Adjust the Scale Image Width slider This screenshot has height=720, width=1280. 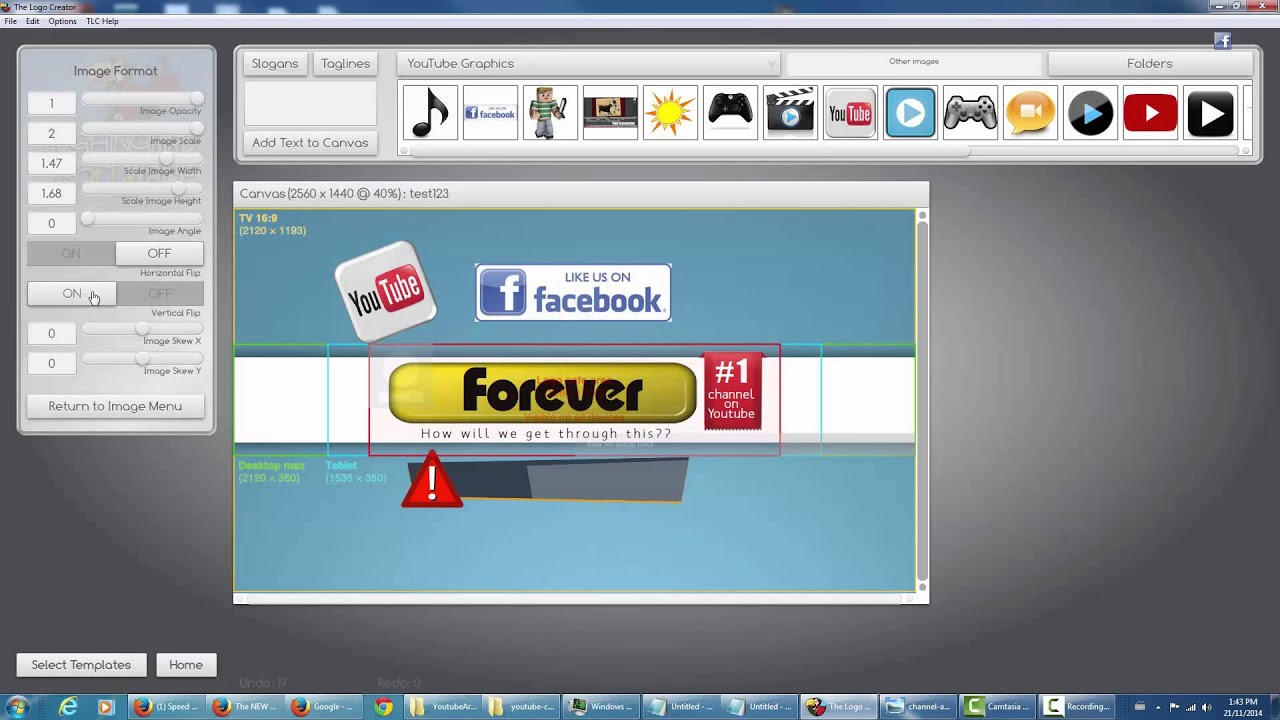[x=142, y=158]
